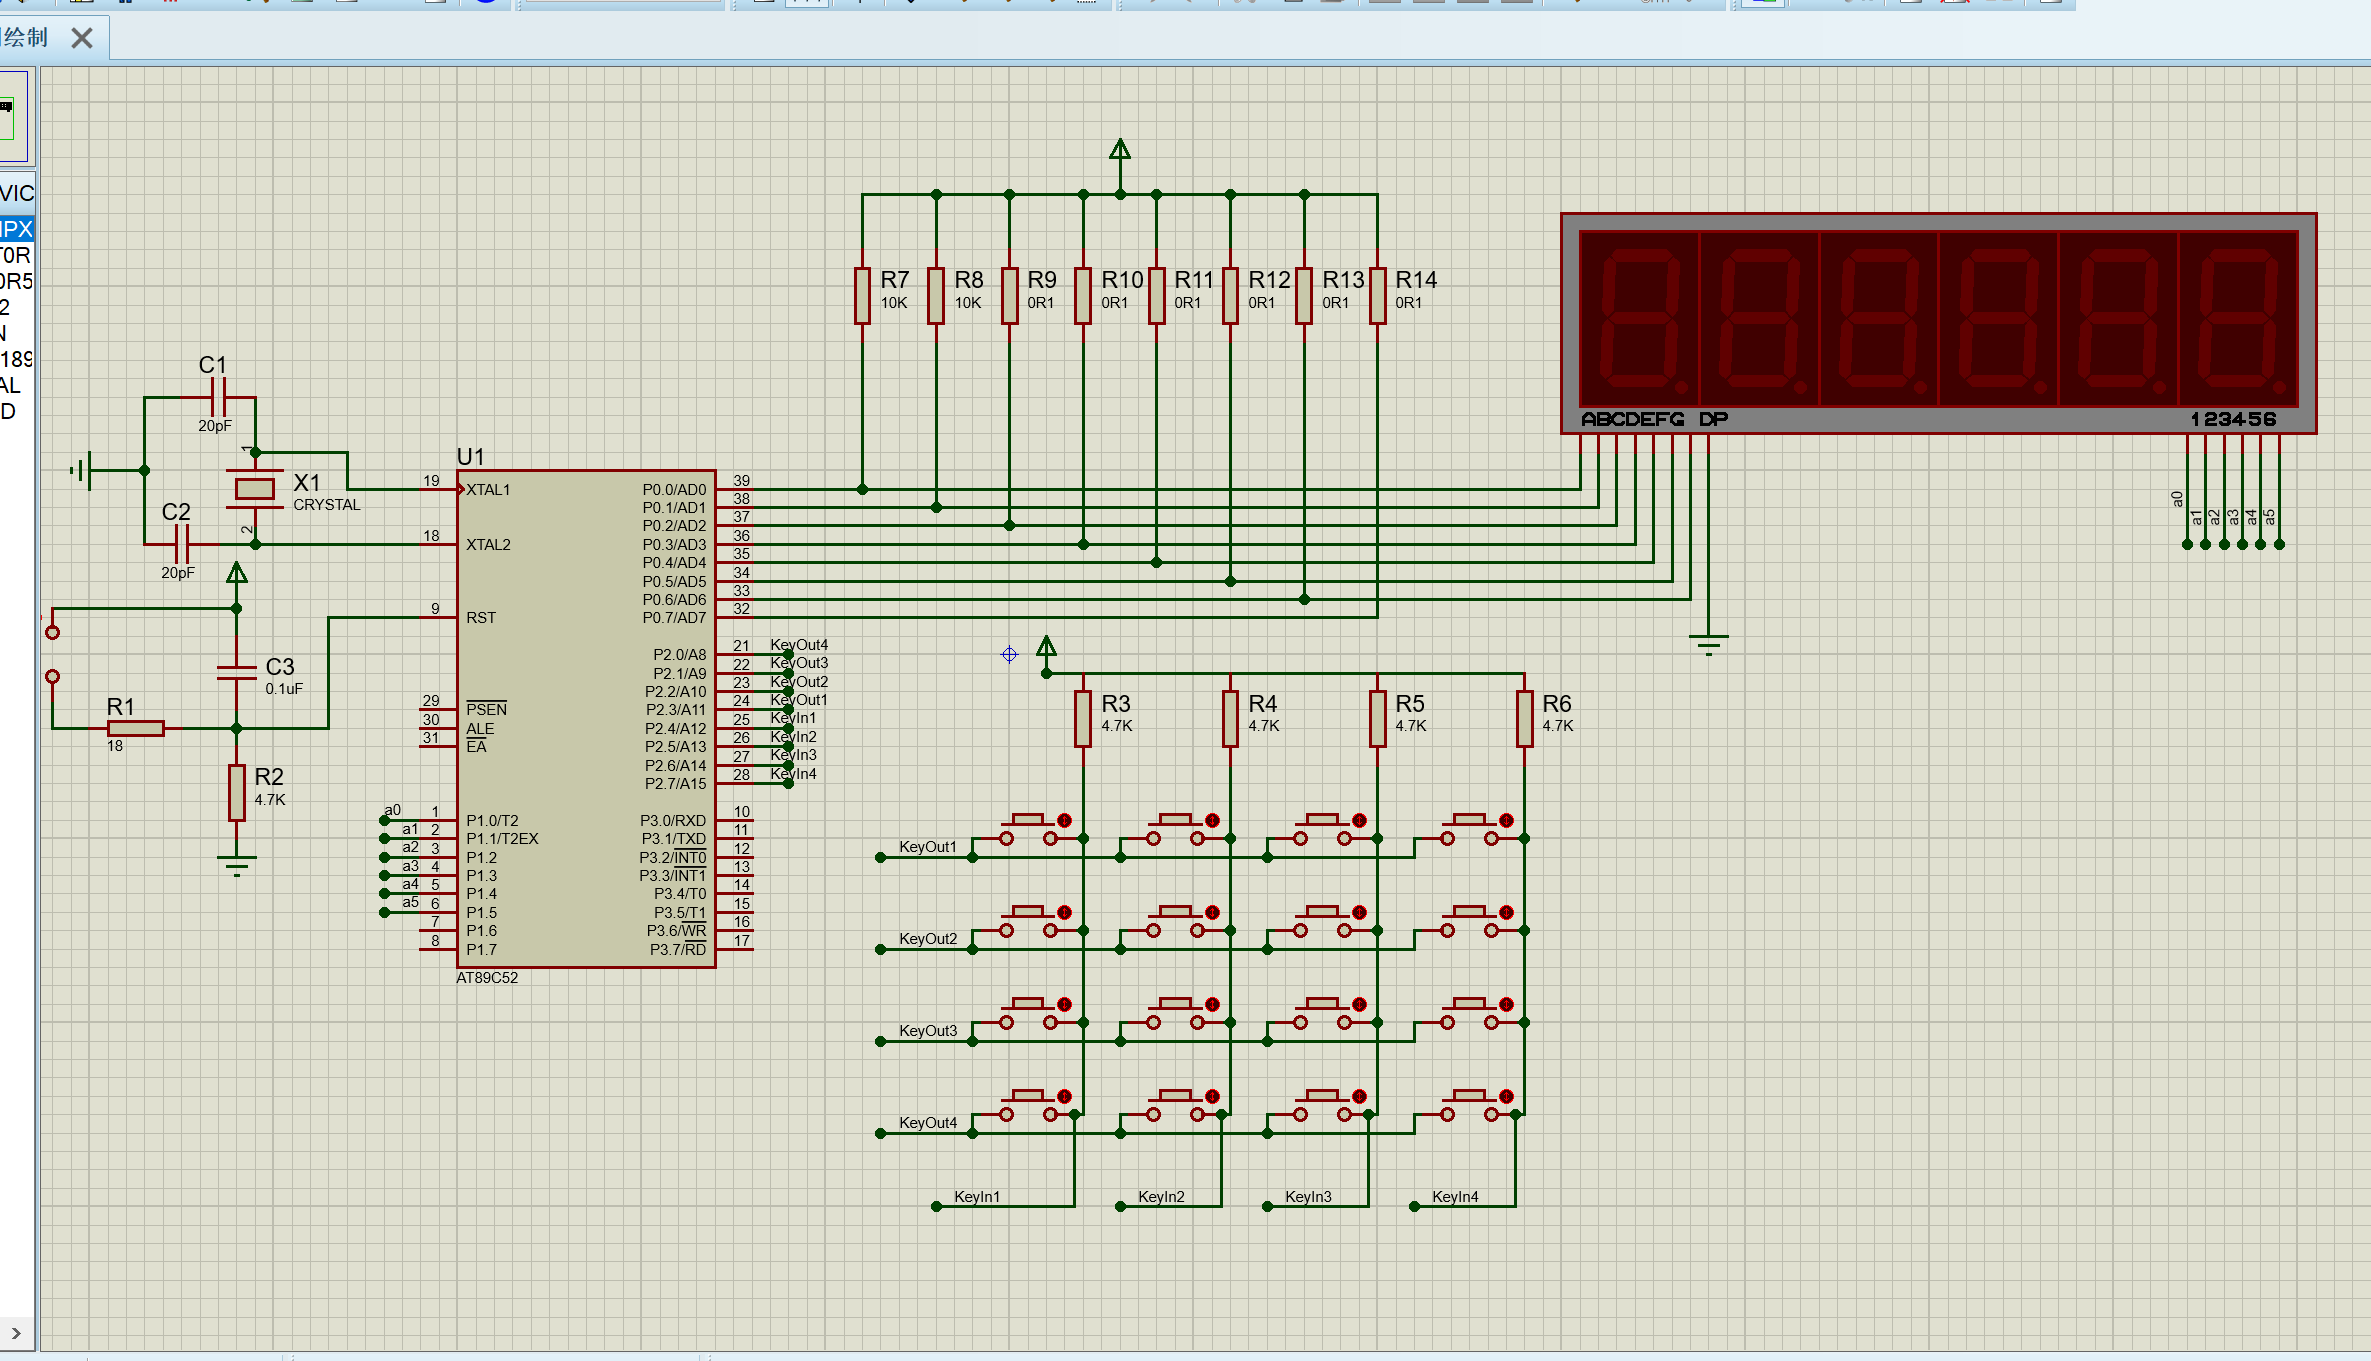Viewport: 2371px width, 1361px height.
Task: Click the overview window thumbnail
Action: pos(16,116)
